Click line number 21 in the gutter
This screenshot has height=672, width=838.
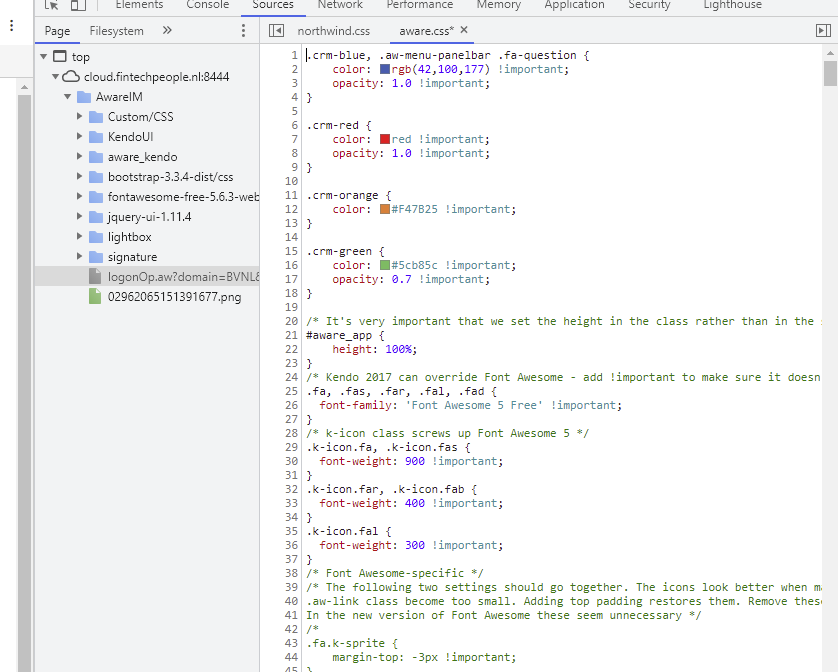[291, 335]
